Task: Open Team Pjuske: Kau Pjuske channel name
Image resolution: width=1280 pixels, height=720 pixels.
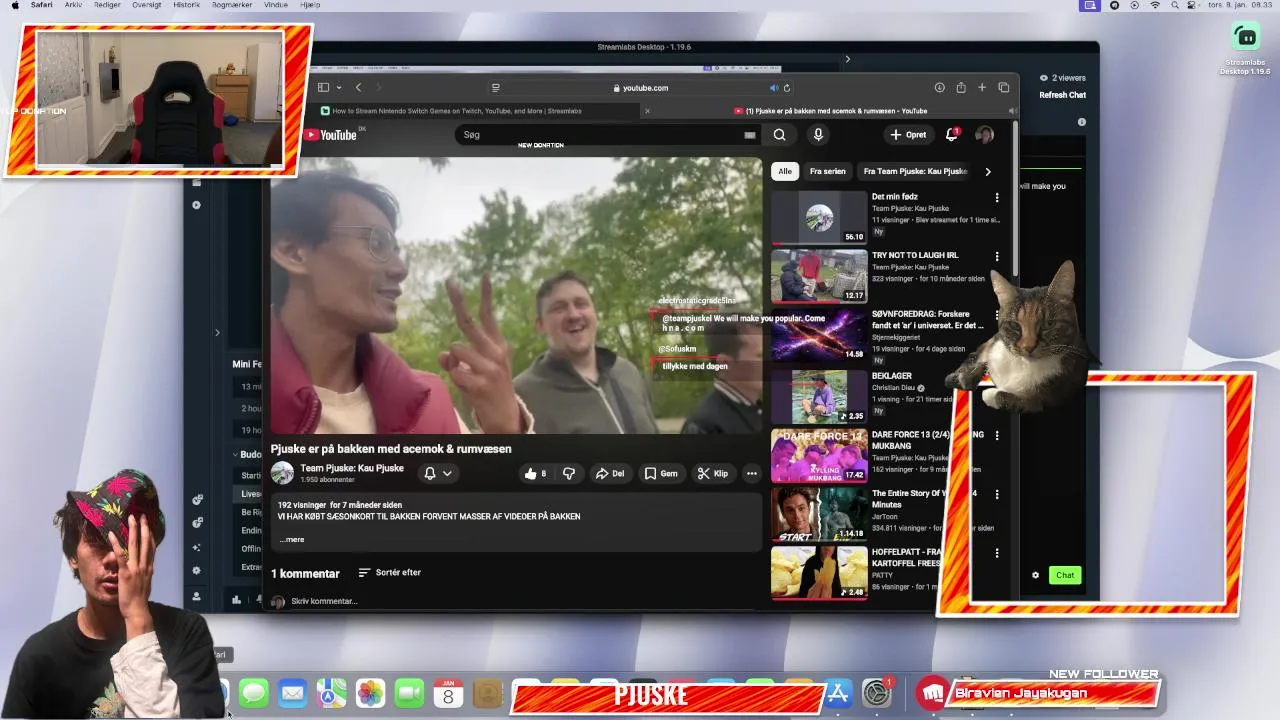Action: tap(352, 468)
